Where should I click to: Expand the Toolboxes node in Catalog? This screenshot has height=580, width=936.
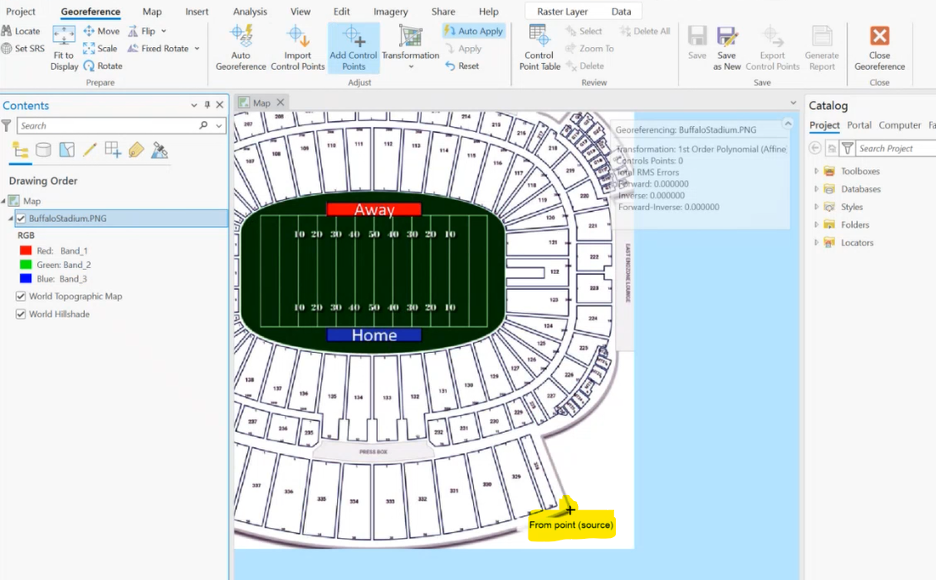coord(816,171)
